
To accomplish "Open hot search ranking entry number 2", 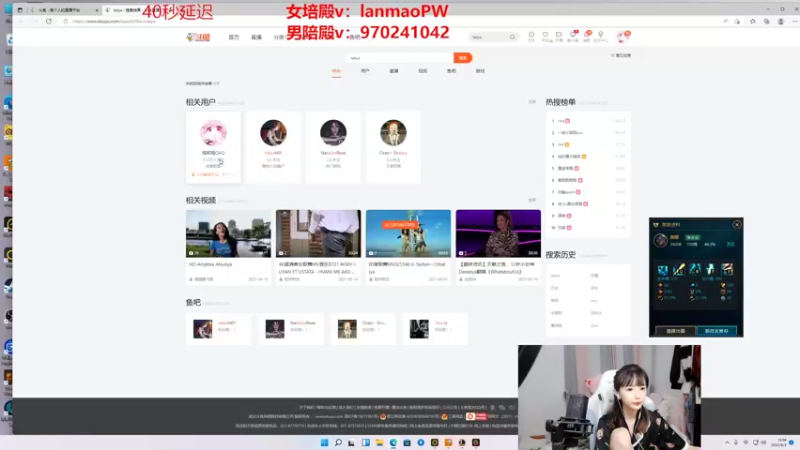I will tap(588, 133).
